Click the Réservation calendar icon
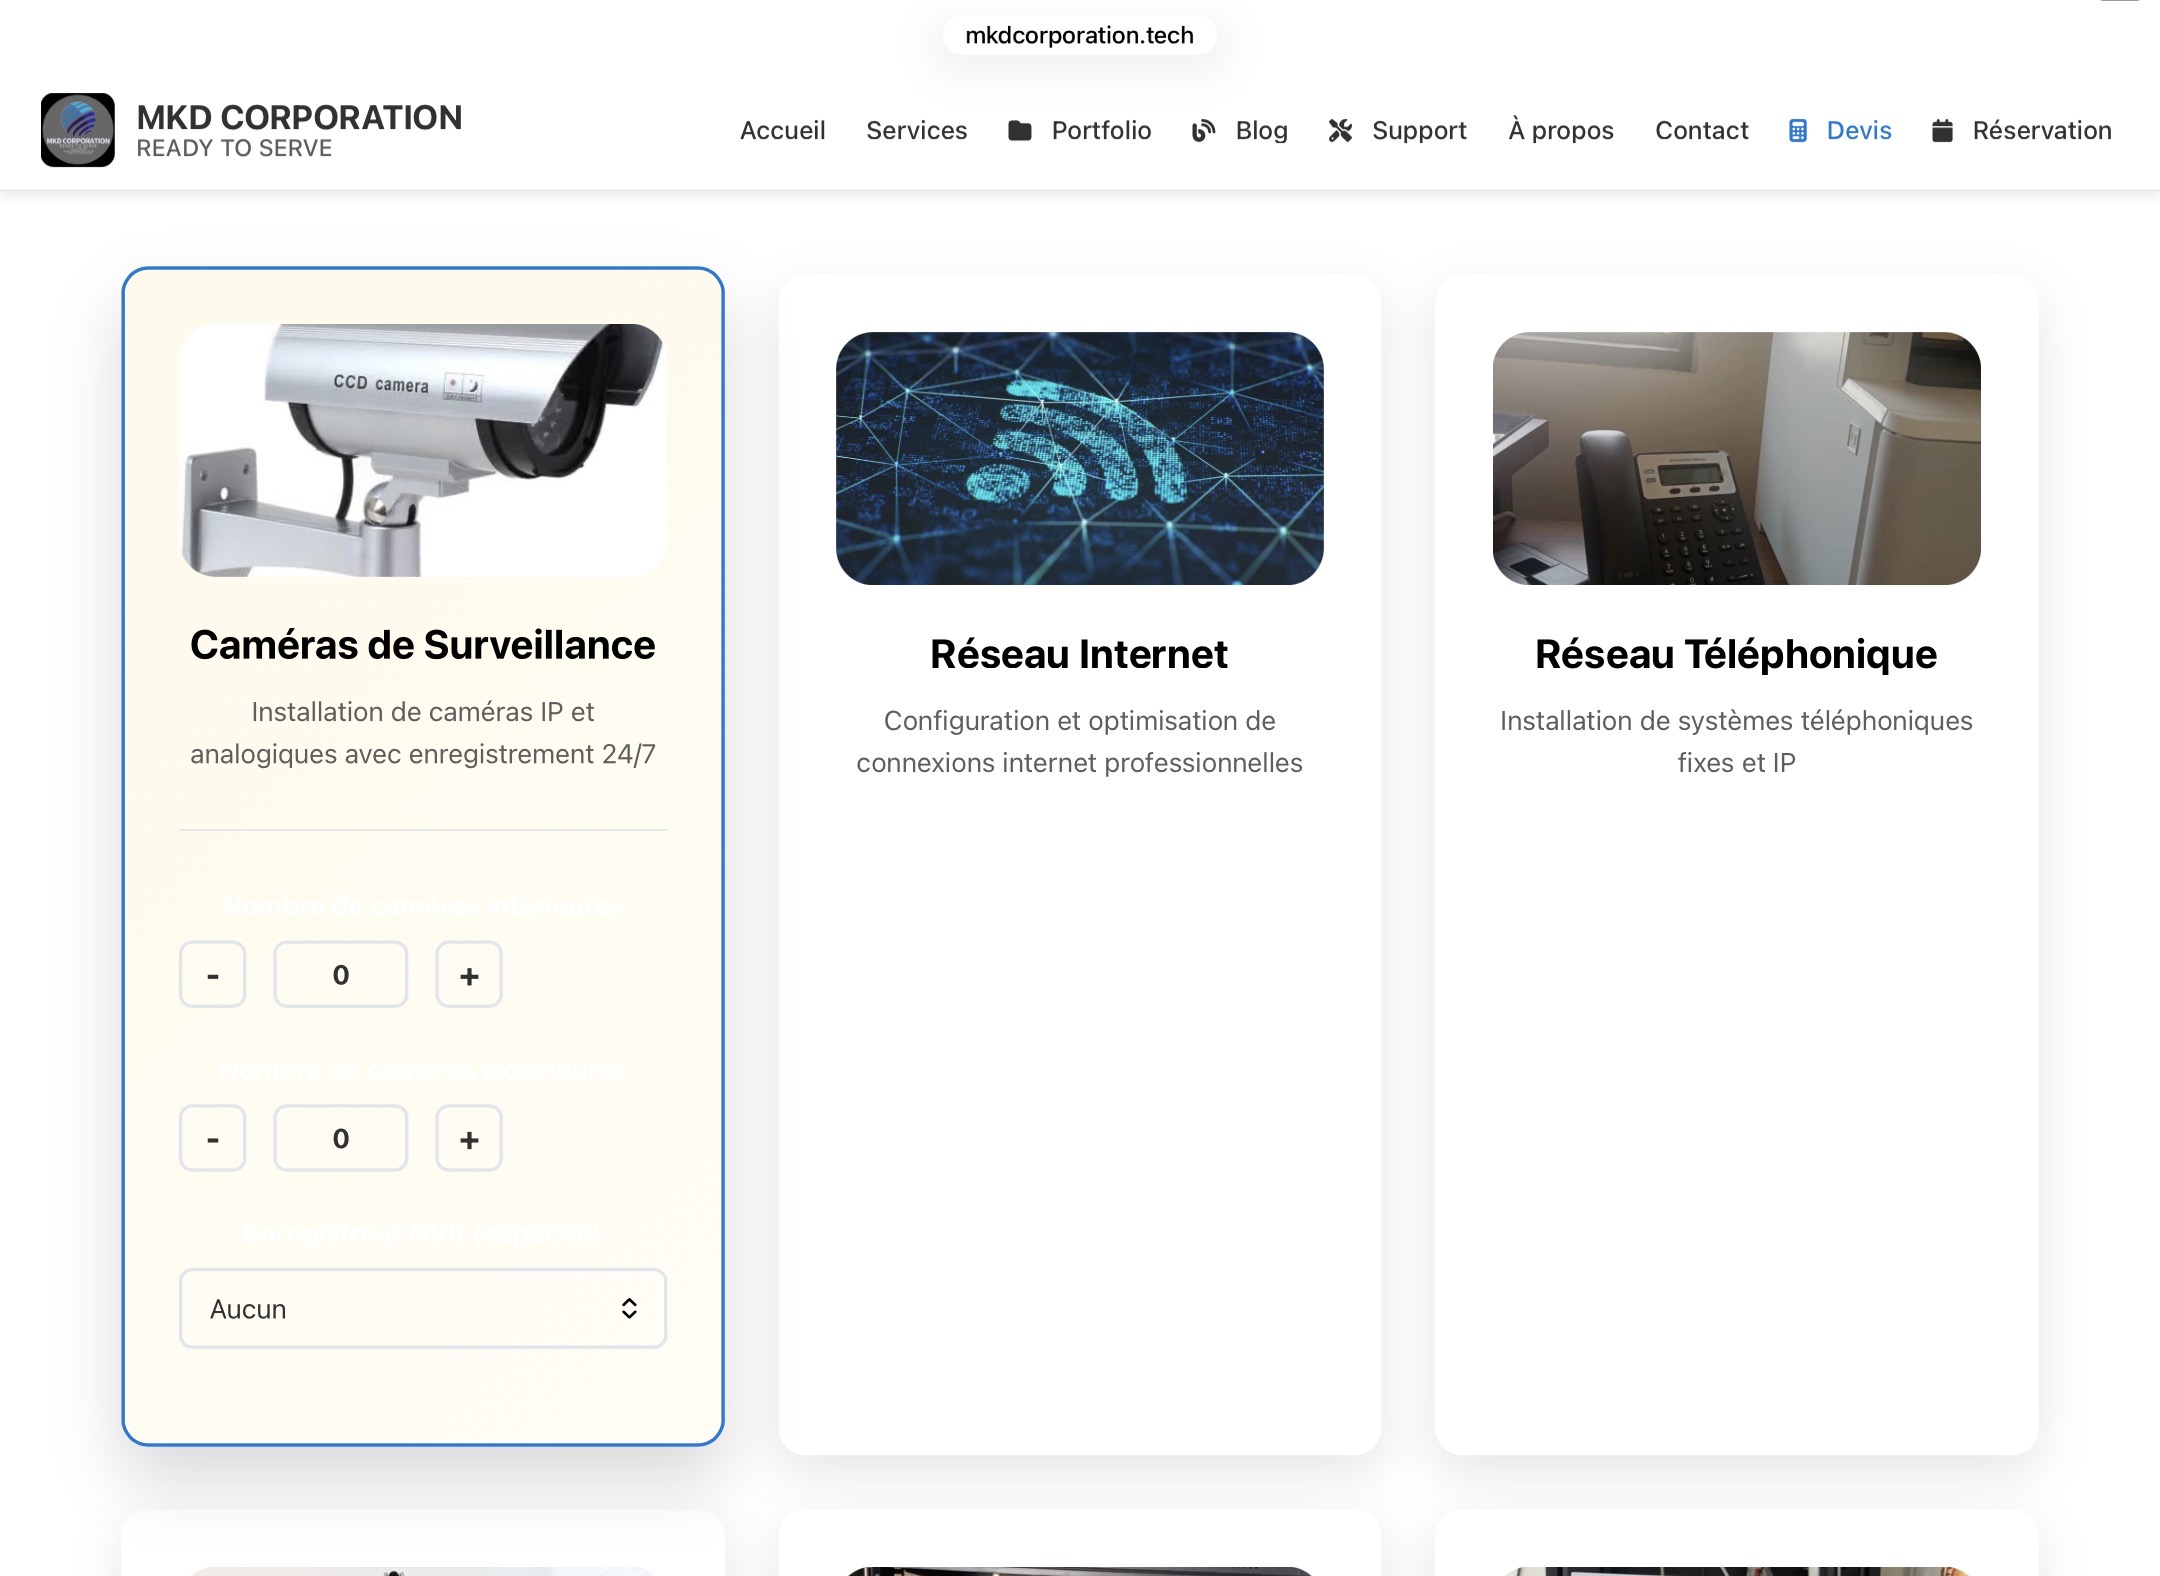This screenshot has height=1576, width=2160. pyautogui.click(x=1942, y=131)
